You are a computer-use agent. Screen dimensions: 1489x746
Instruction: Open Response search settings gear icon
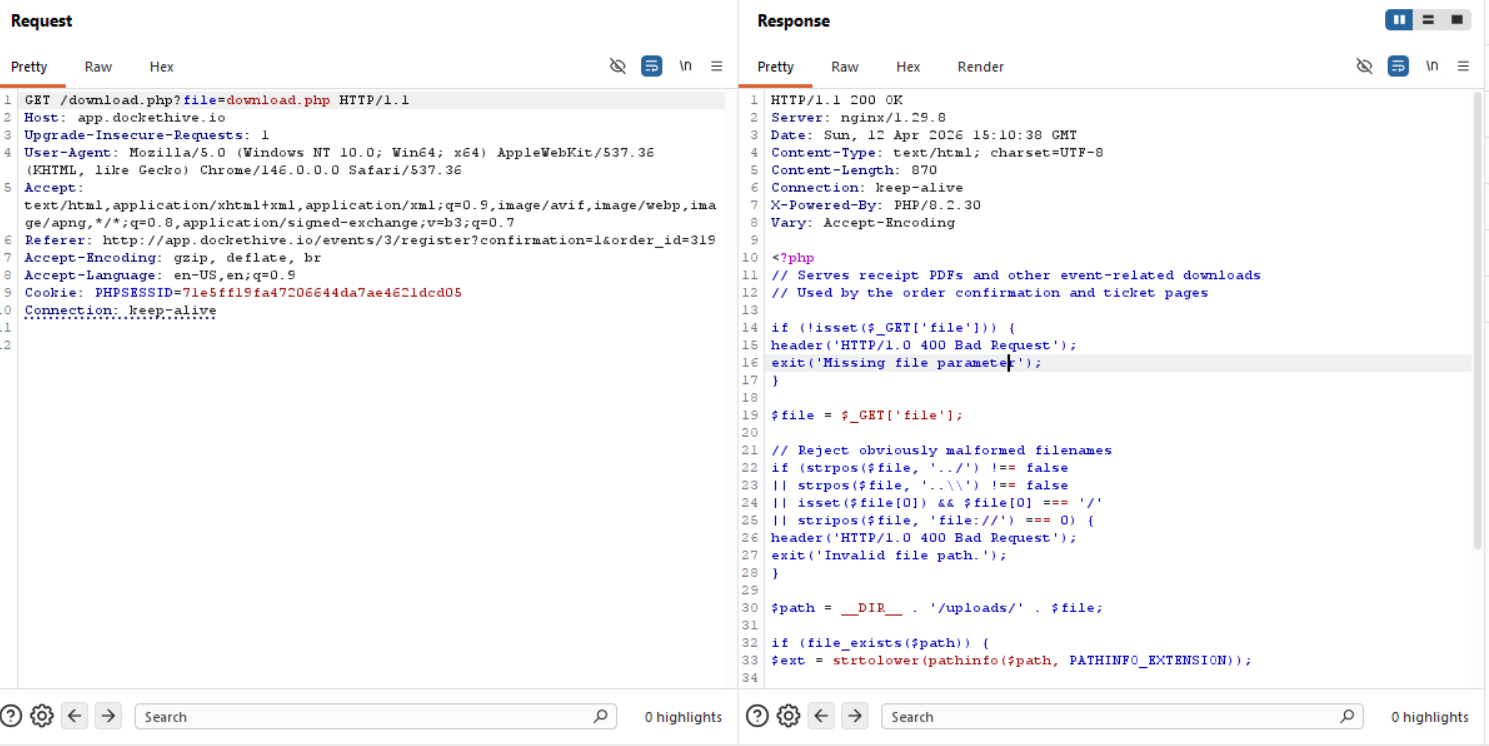point(788,716)
